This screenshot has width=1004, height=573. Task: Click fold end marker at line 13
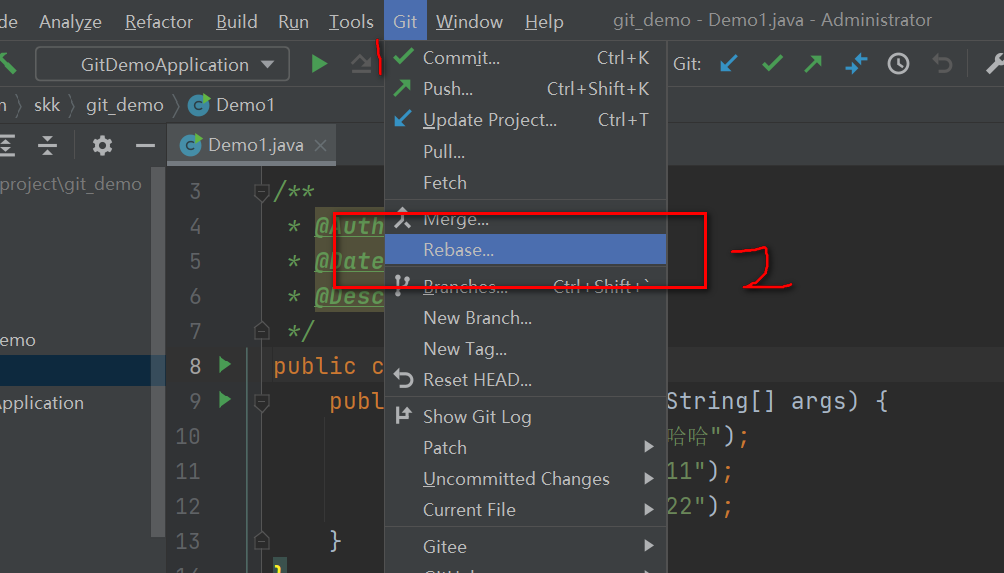pyautogui.click(x=261, y=541)
